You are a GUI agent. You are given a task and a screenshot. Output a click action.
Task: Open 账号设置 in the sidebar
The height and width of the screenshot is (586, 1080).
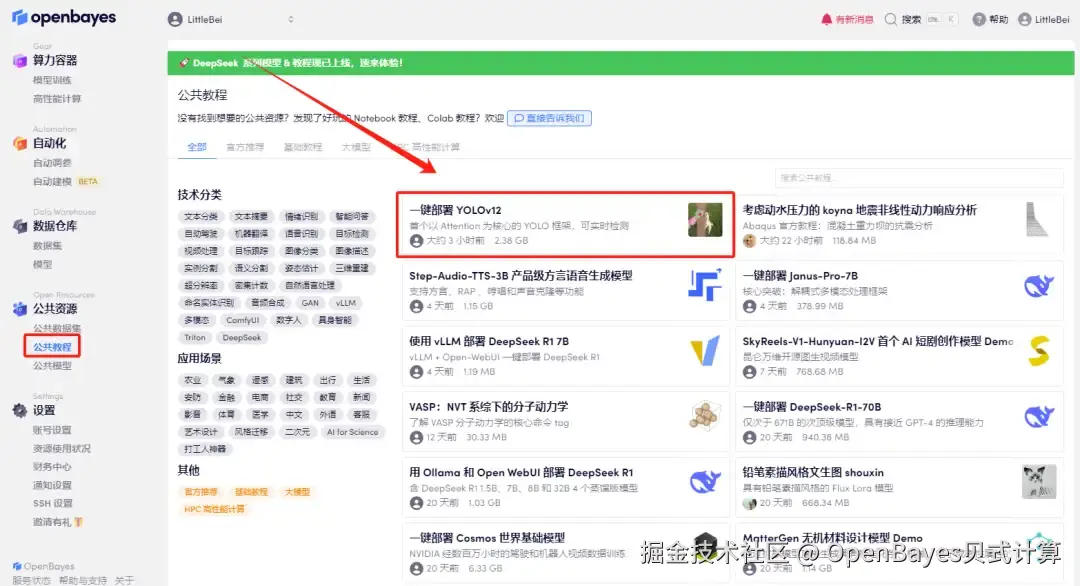coord(52,430)
